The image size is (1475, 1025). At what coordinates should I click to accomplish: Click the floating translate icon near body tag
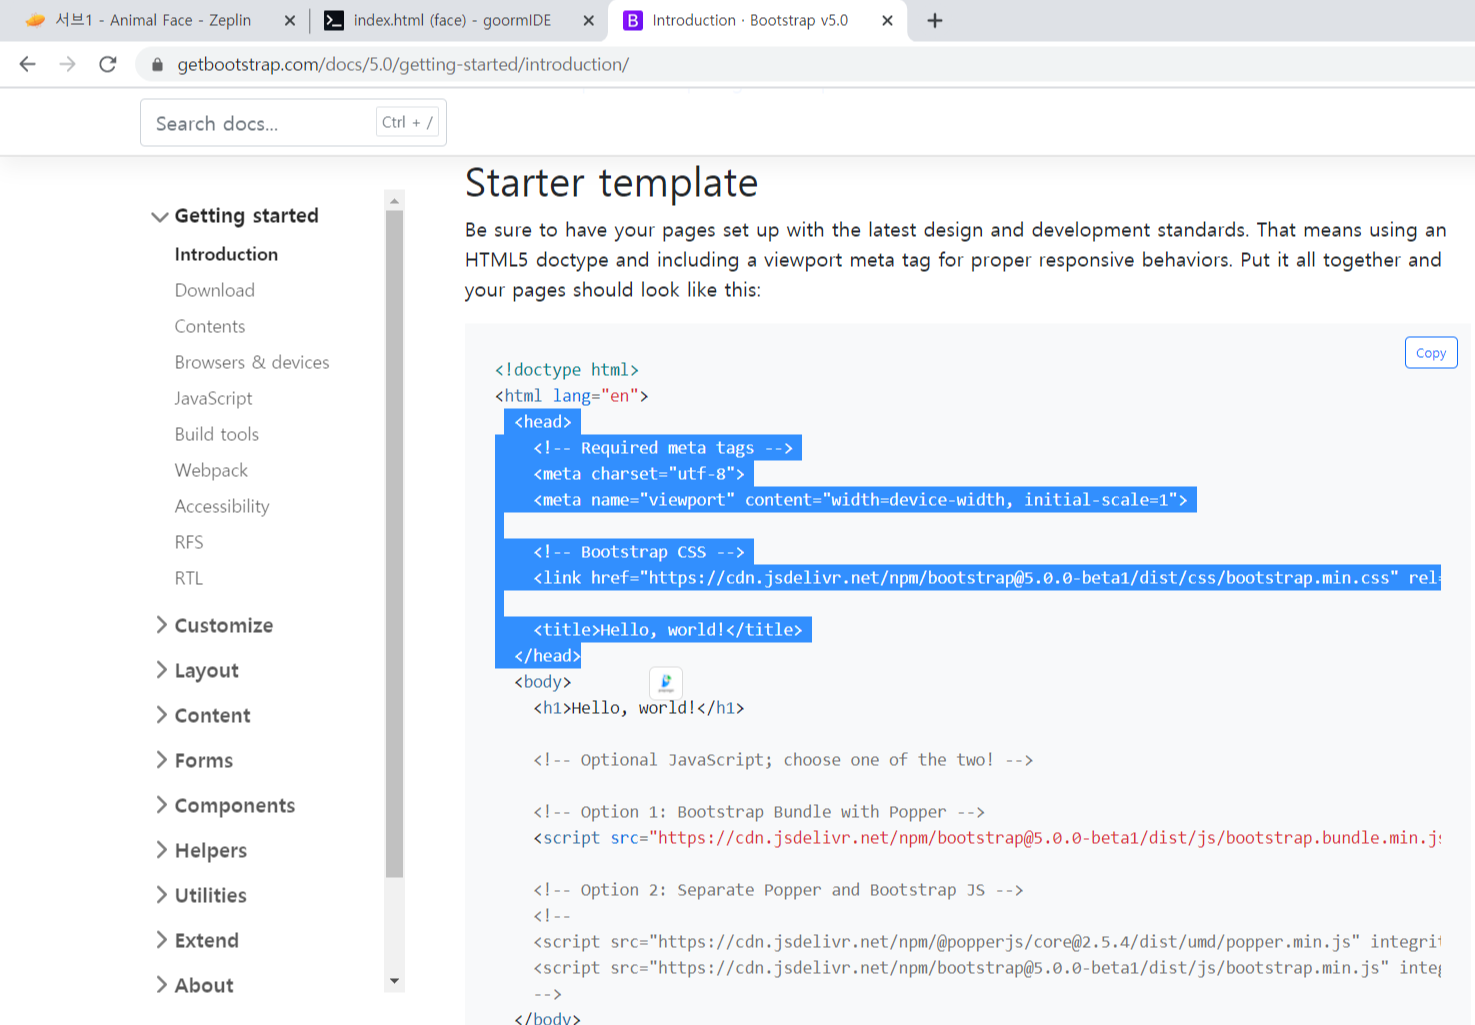pos(666,683)
